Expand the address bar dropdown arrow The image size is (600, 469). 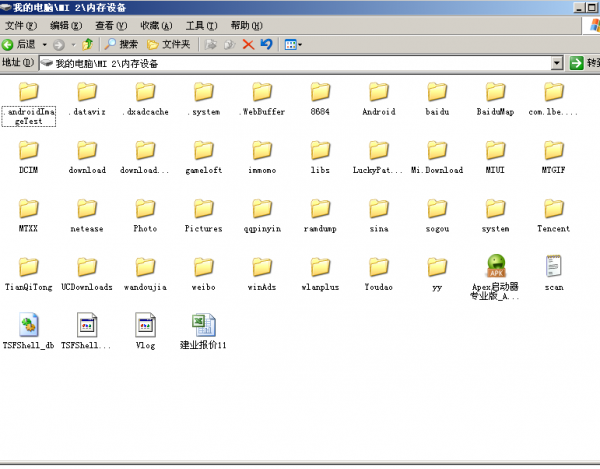557,63
